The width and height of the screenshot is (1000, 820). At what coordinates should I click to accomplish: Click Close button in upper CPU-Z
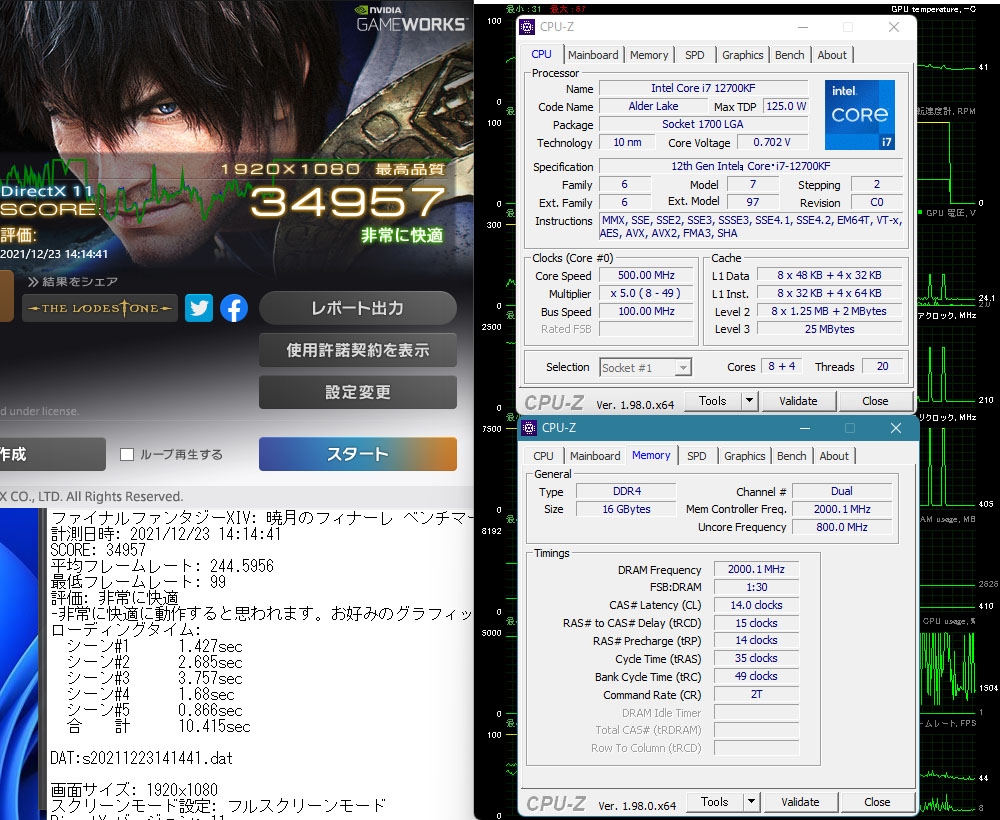[x=875, y=401]
